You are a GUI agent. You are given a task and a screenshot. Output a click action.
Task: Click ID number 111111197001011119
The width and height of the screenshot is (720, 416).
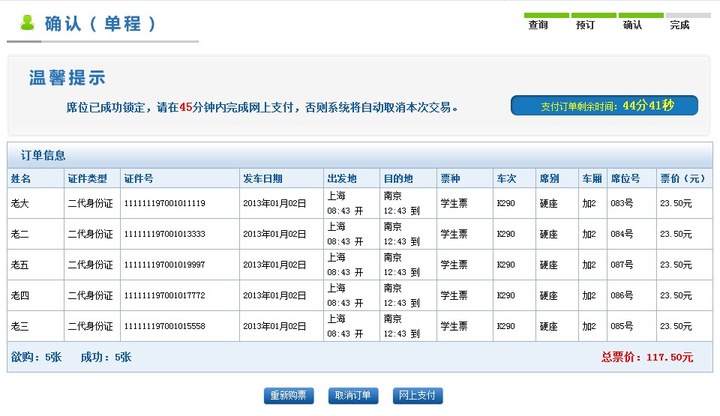pyautogui.click(x=165, y=203)
